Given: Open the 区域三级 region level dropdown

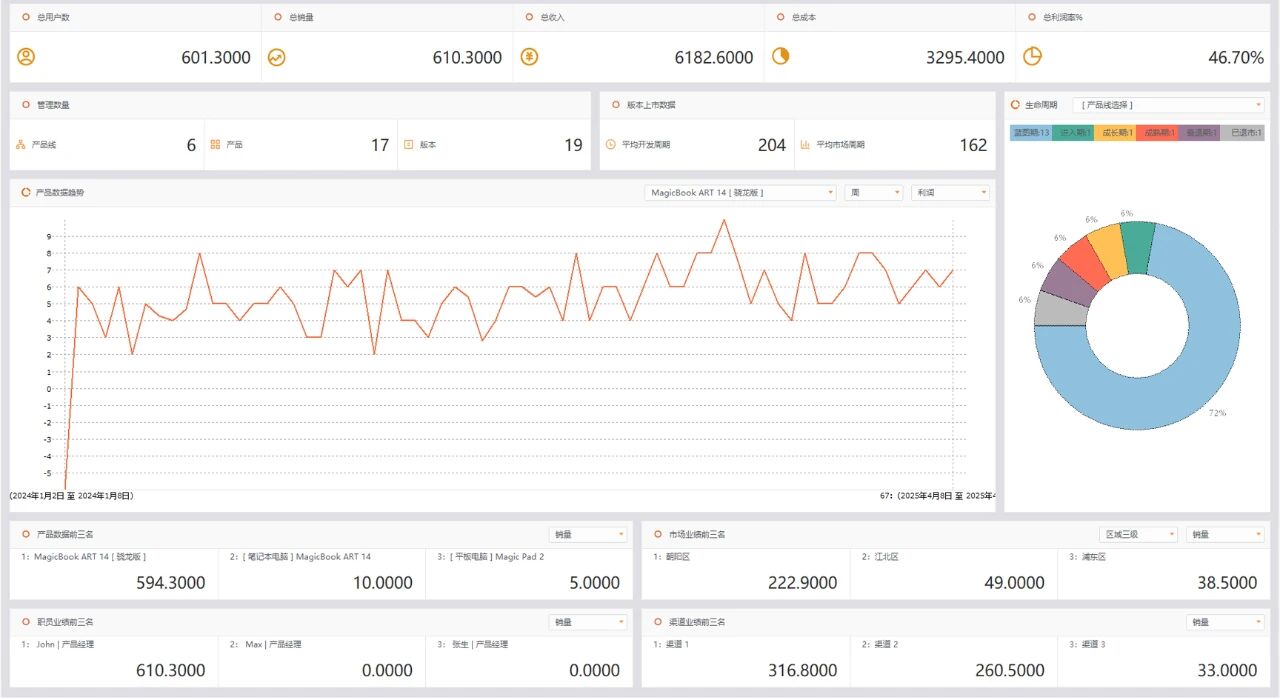Looking at the screenshot, I should click(1138, 534).
